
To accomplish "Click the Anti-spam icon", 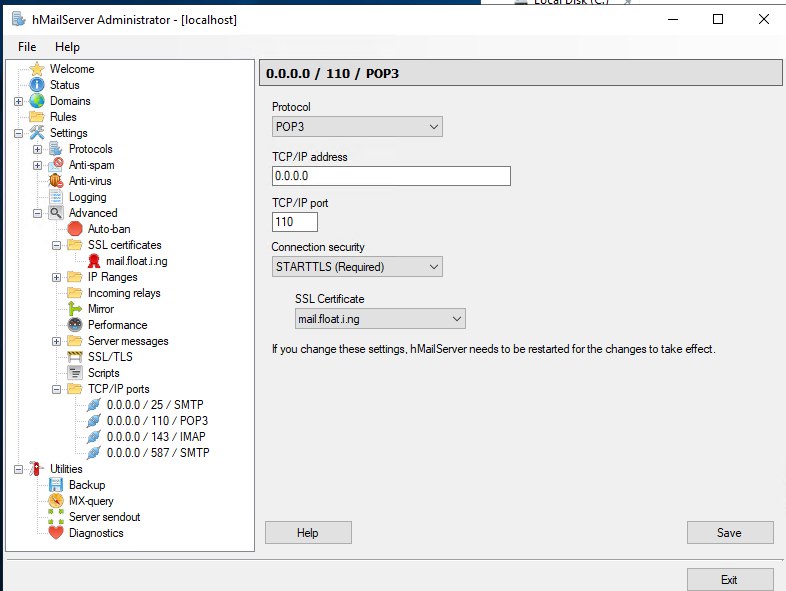I will (x=56, y=165).
